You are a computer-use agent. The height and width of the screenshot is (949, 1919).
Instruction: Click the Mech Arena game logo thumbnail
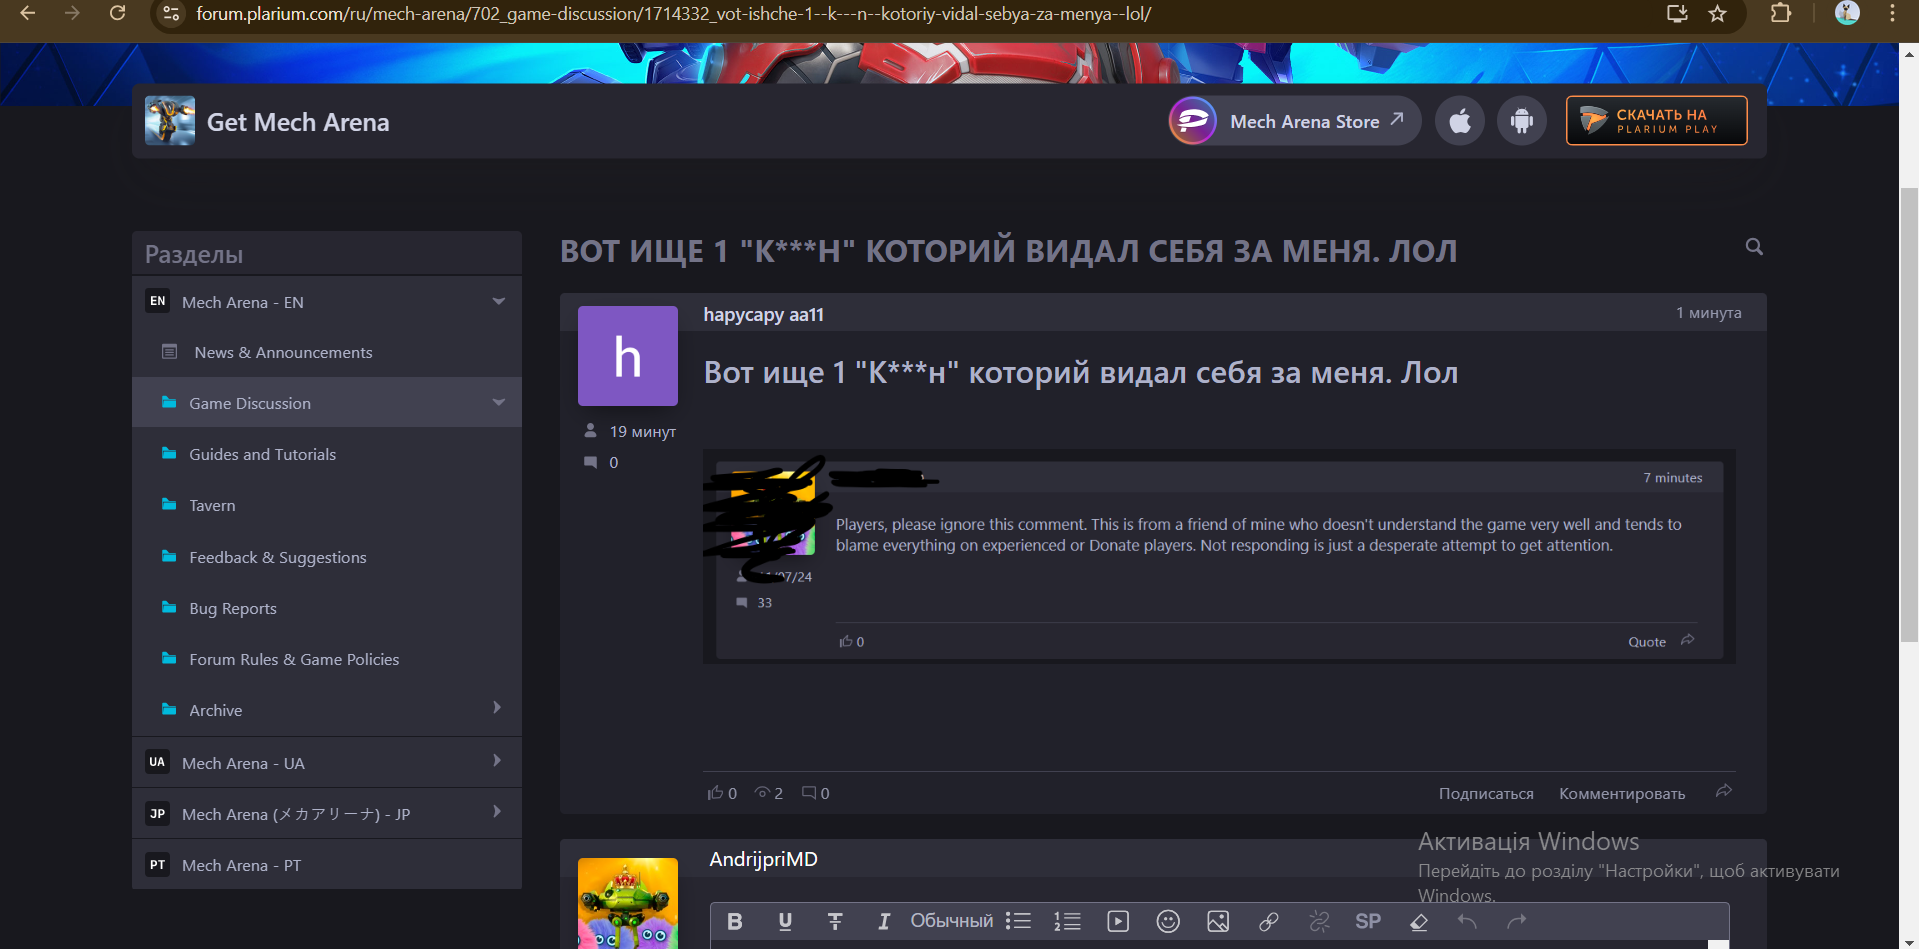tap(170, 121)
